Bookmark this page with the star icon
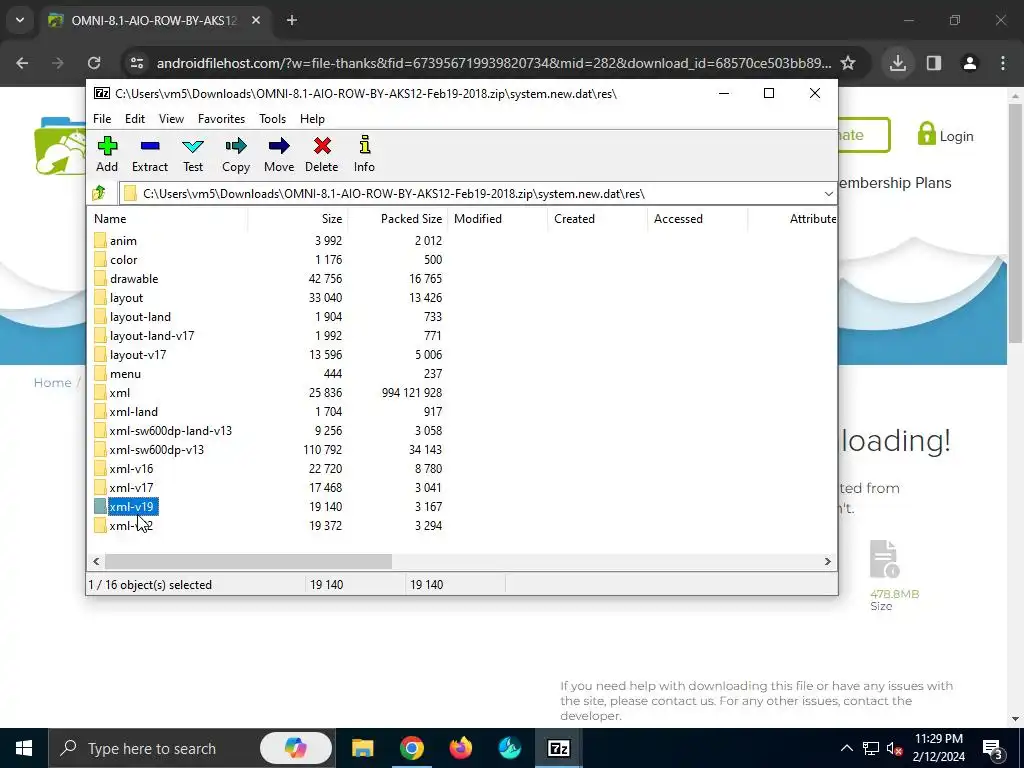The height and width of the screenshot is (768, 1024). [x=848, y=63]
